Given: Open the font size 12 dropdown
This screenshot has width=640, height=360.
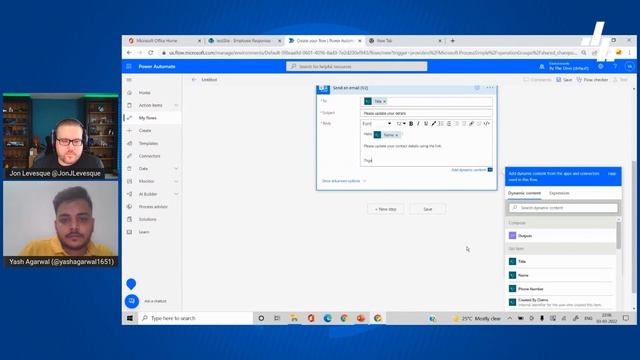Looking at the screenshot, I should tap(401, 124).
